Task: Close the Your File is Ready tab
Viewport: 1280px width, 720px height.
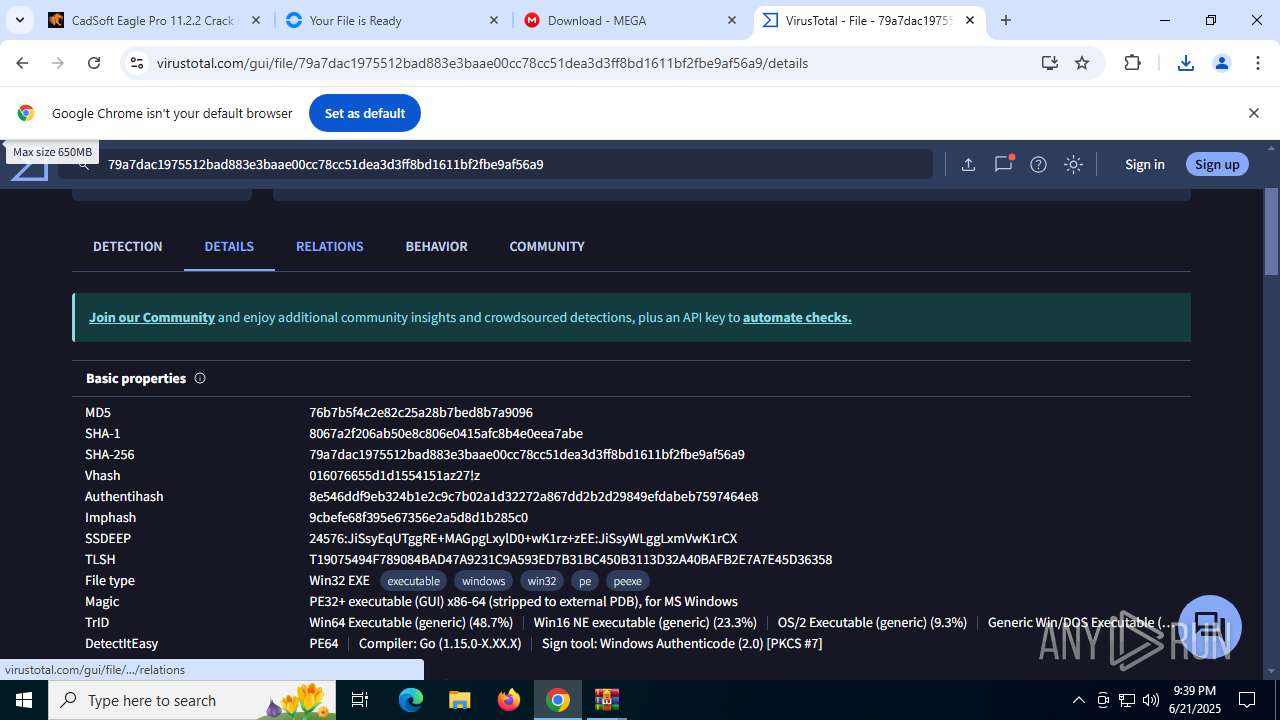Action: pos(494,20)
